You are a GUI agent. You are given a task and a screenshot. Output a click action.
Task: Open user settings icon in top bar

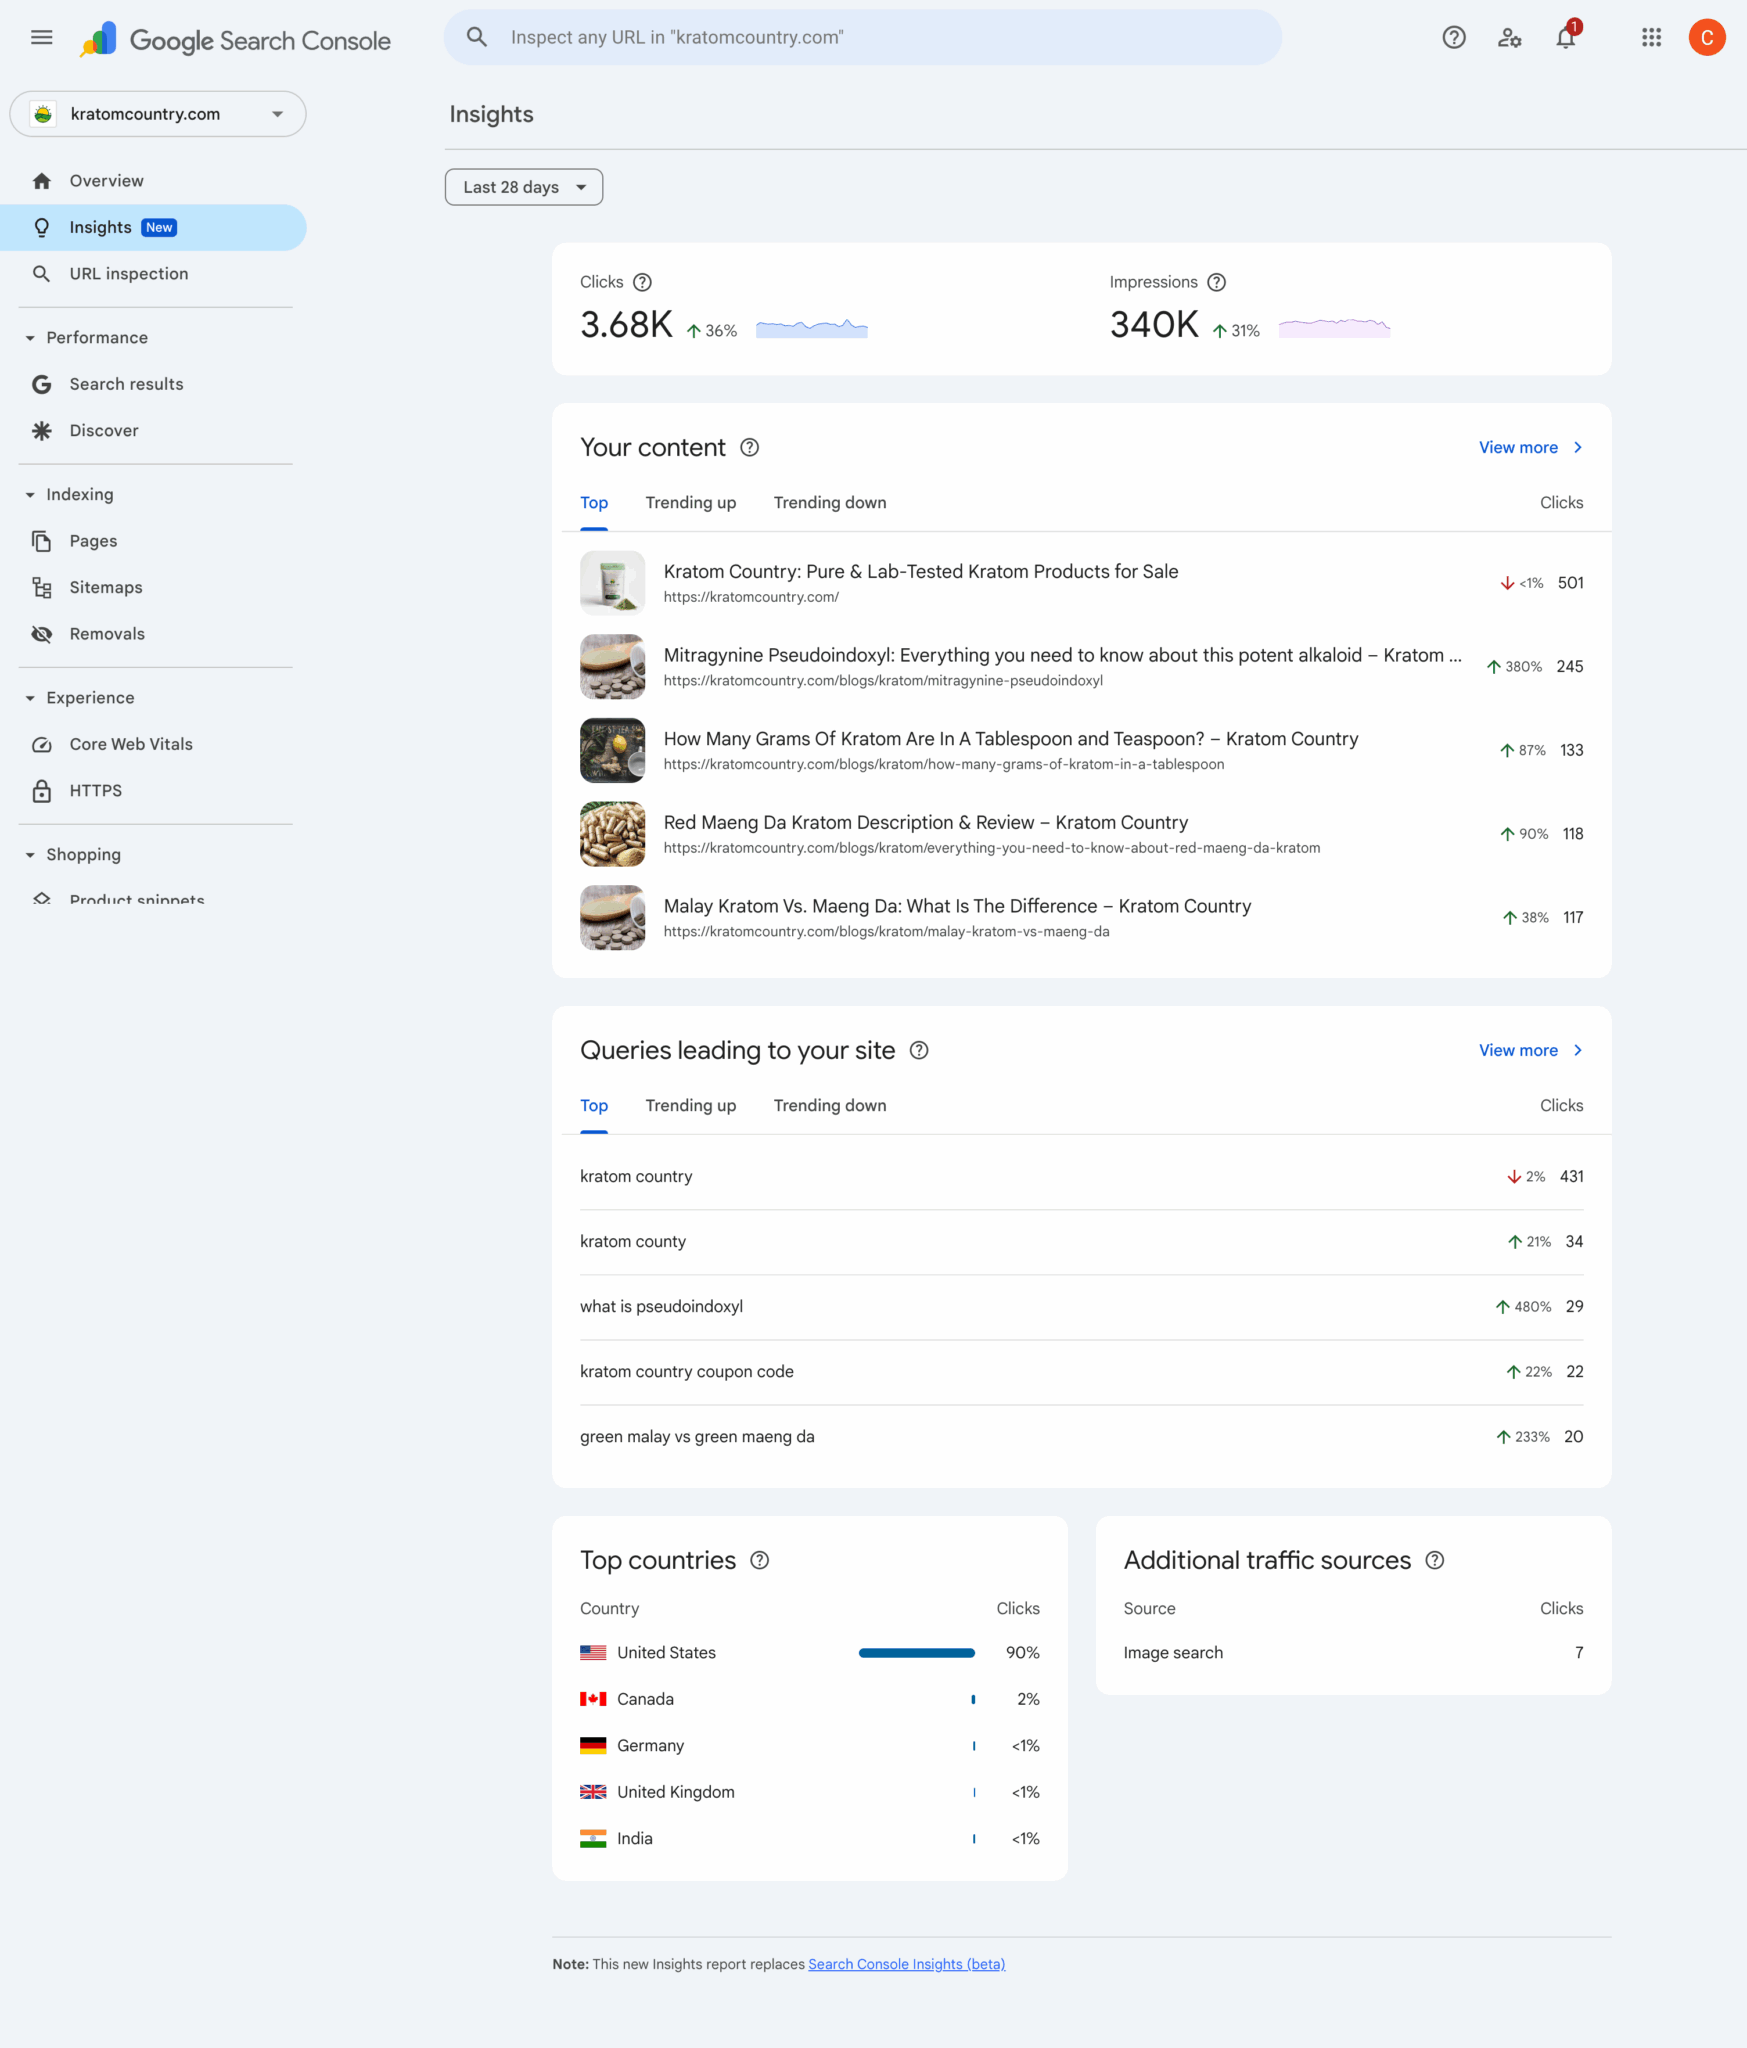pyautogui.click(x=1510, y=38)
